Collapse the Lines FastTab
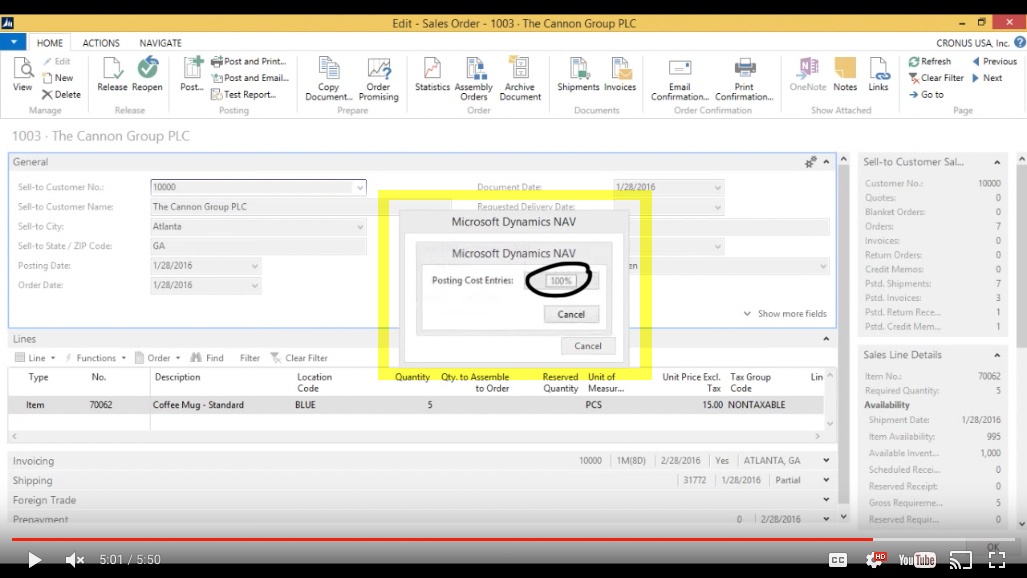This screenshot has height=578, width=1027. [826, 339]
